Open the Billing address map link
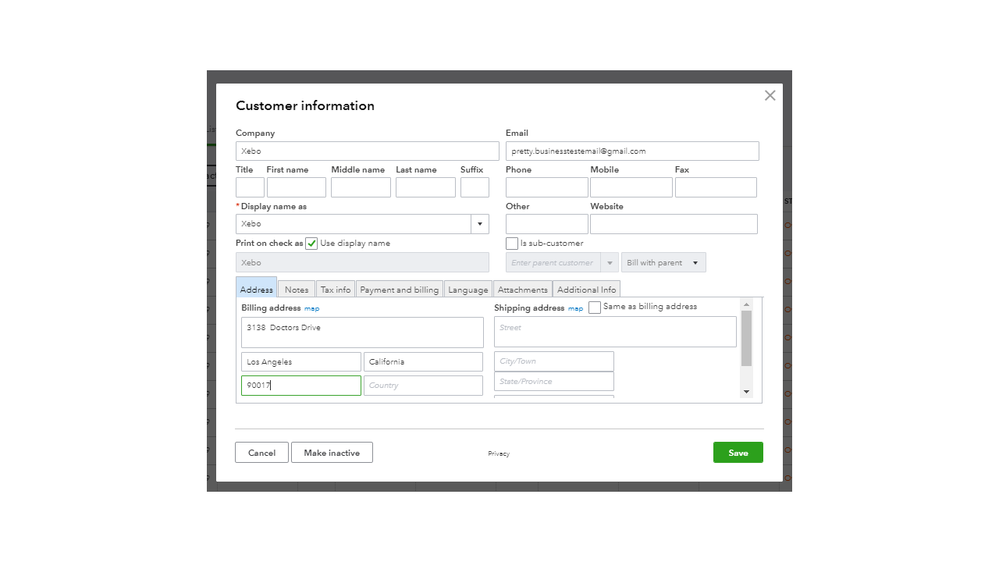 pyautogui.click(x=312, y=309)
